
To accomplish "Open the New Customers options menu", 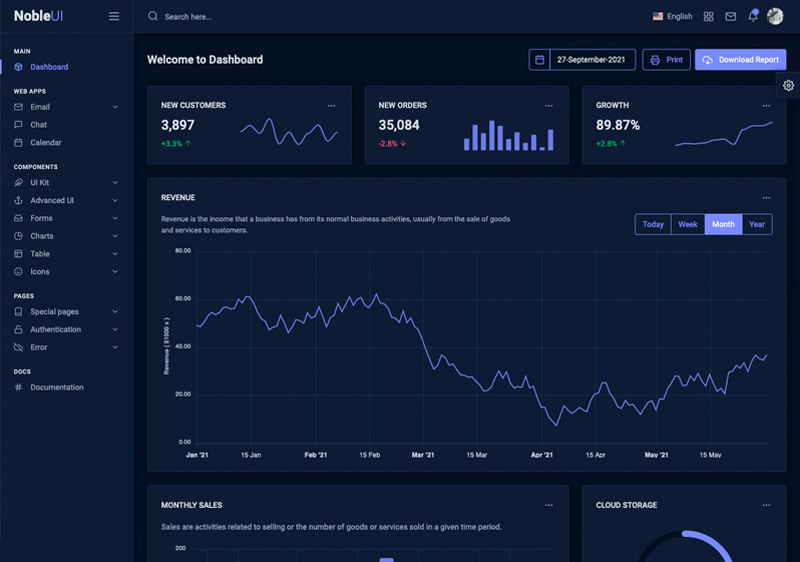I will point(331,105).
